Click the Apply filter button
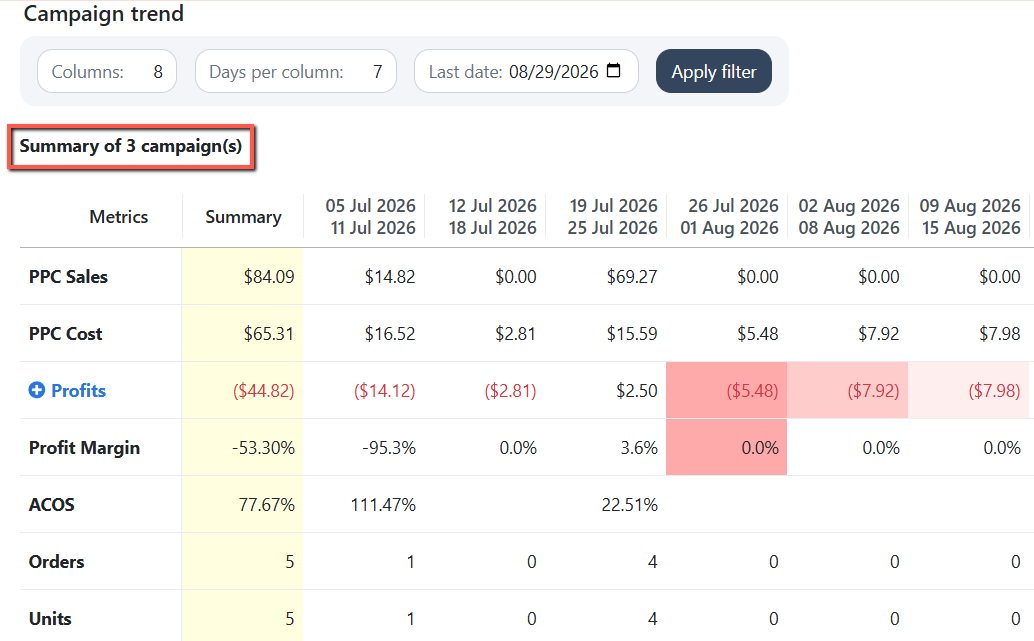Viewport: 1034px width, 641px height. click(x=714, y=71)
